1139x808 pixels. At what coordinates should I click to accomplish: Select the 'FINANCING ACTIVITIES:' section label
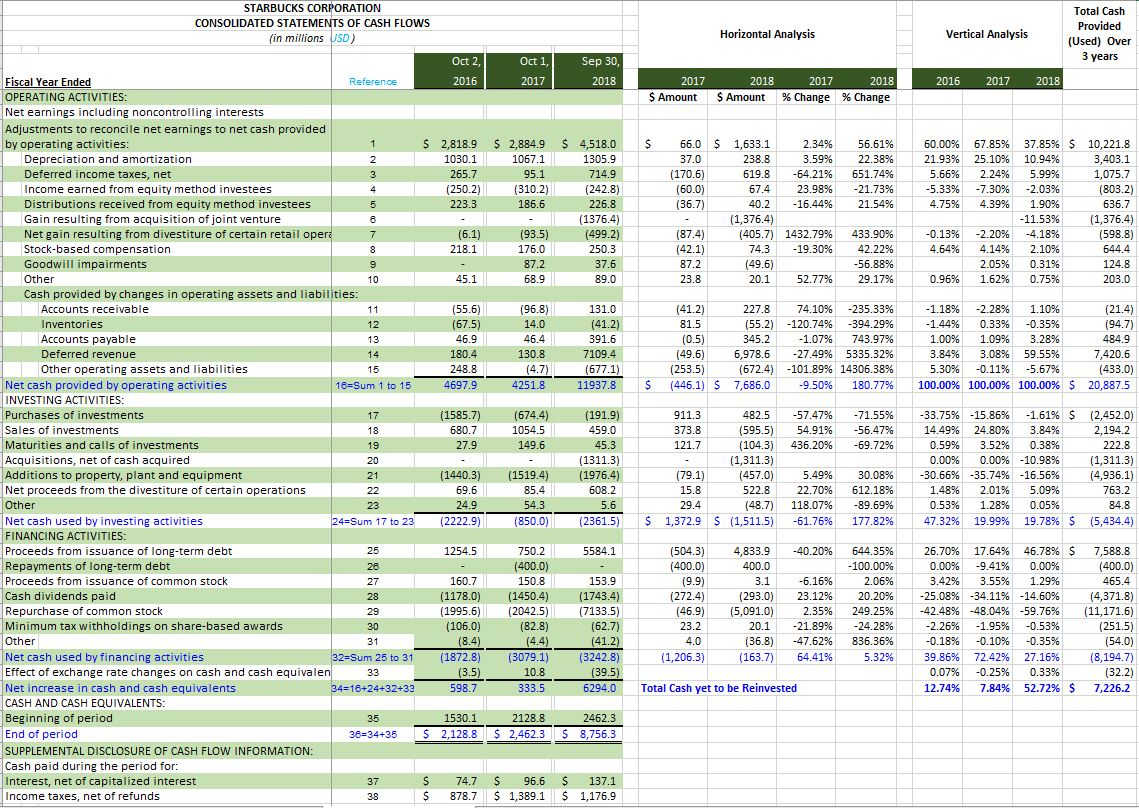[65, 536]
